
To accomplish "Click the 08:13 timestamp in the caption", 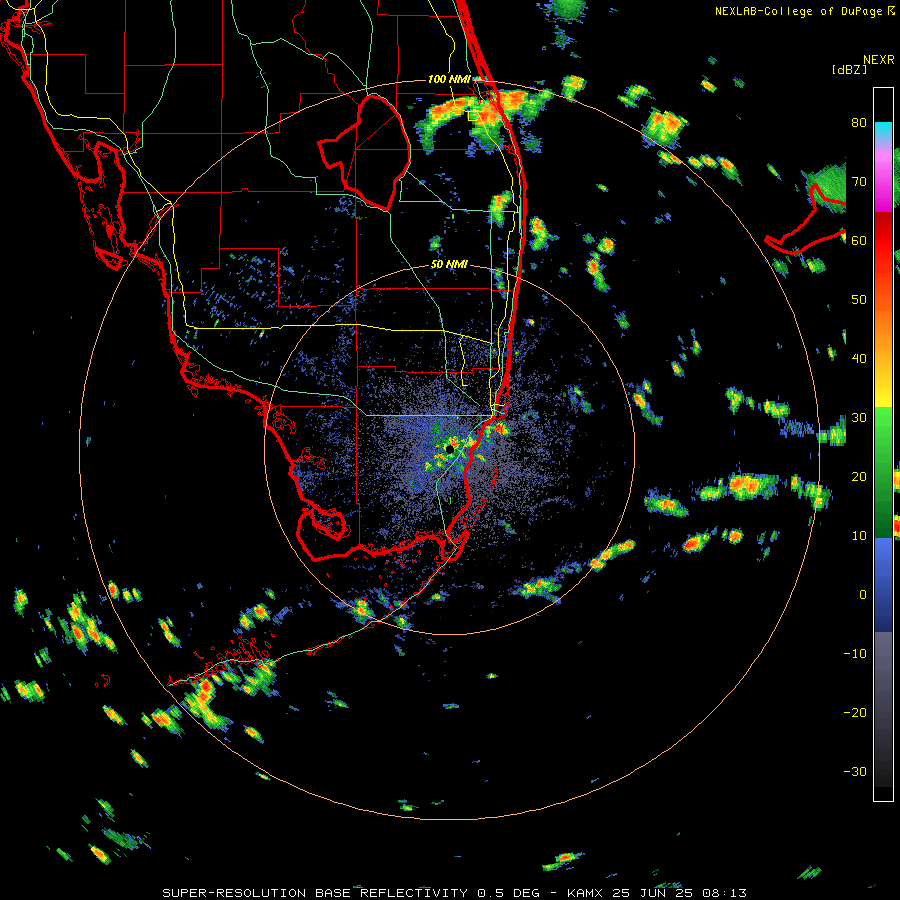I will (726, 893).
